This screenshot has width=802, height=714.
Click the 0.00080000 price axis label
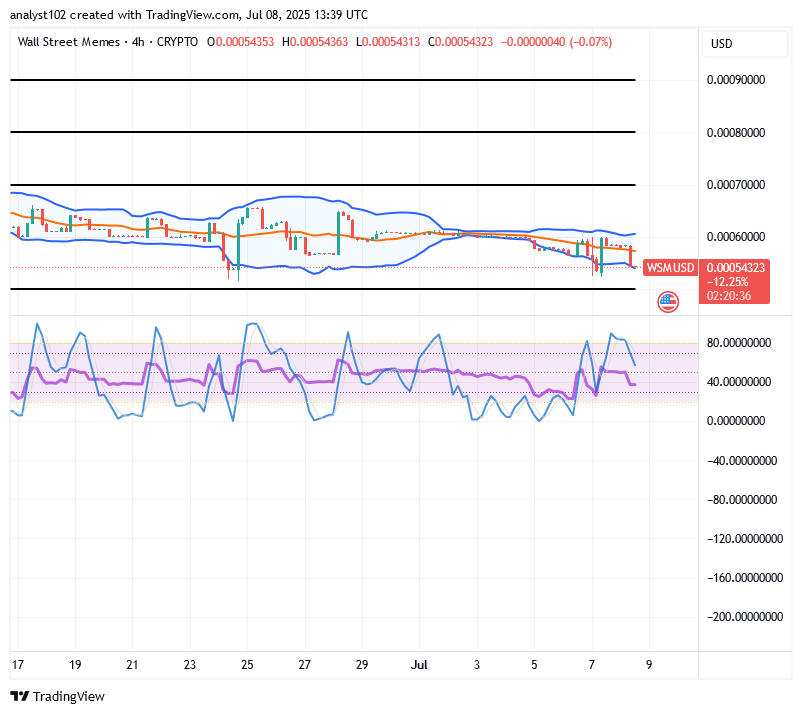[736, 132]
